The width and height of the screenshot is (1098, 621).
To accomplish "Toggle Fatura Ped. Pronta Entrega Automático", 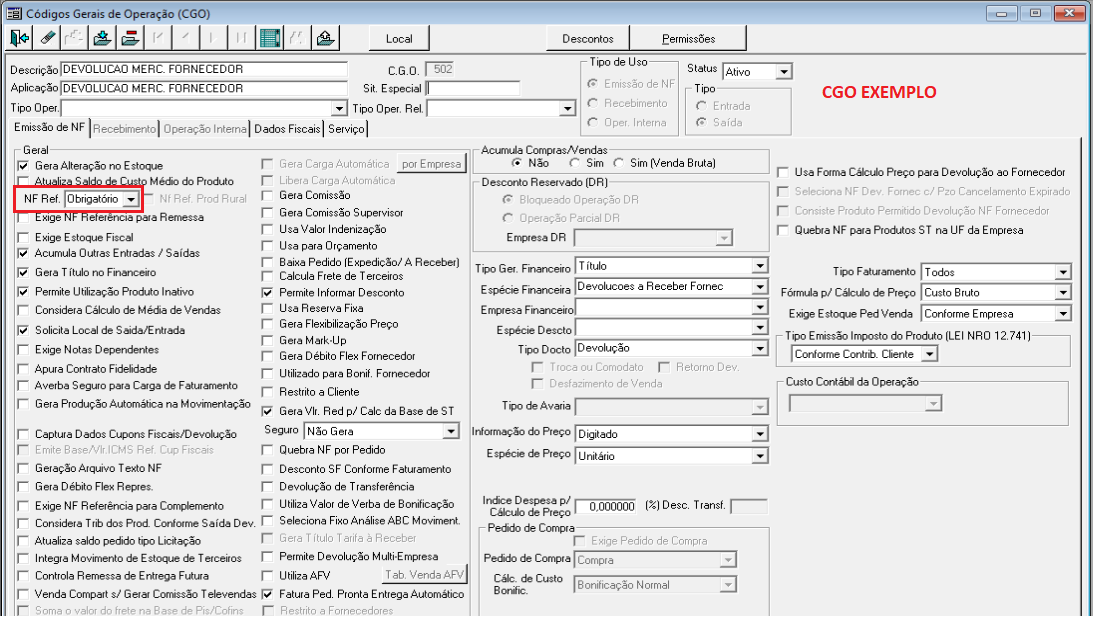I will pyautogui.click(x=267, y=594).
